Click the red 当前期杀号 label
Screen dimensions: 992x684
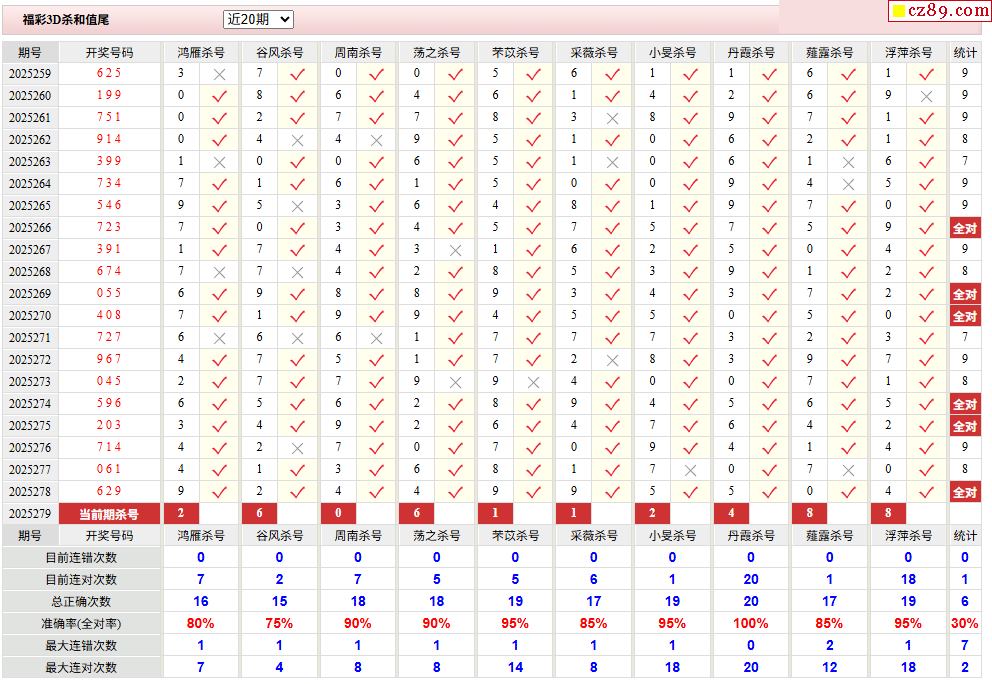point(109,514)
